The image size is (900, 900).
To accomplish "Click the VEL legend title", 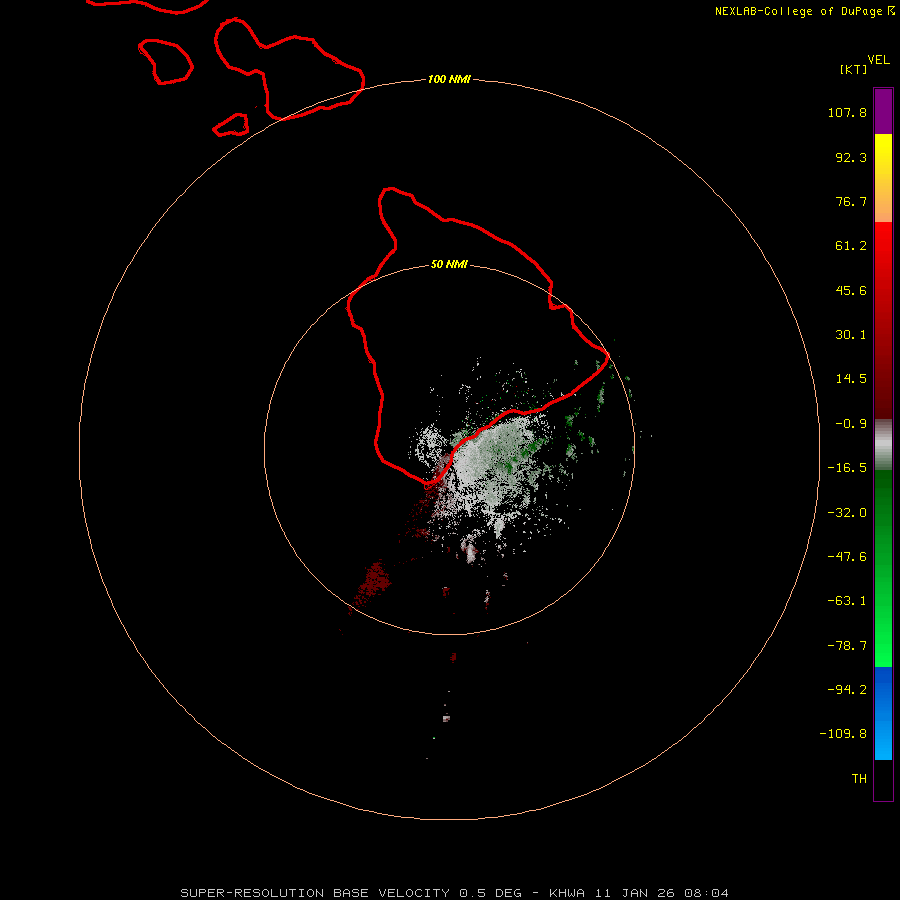I will (878, 60).
